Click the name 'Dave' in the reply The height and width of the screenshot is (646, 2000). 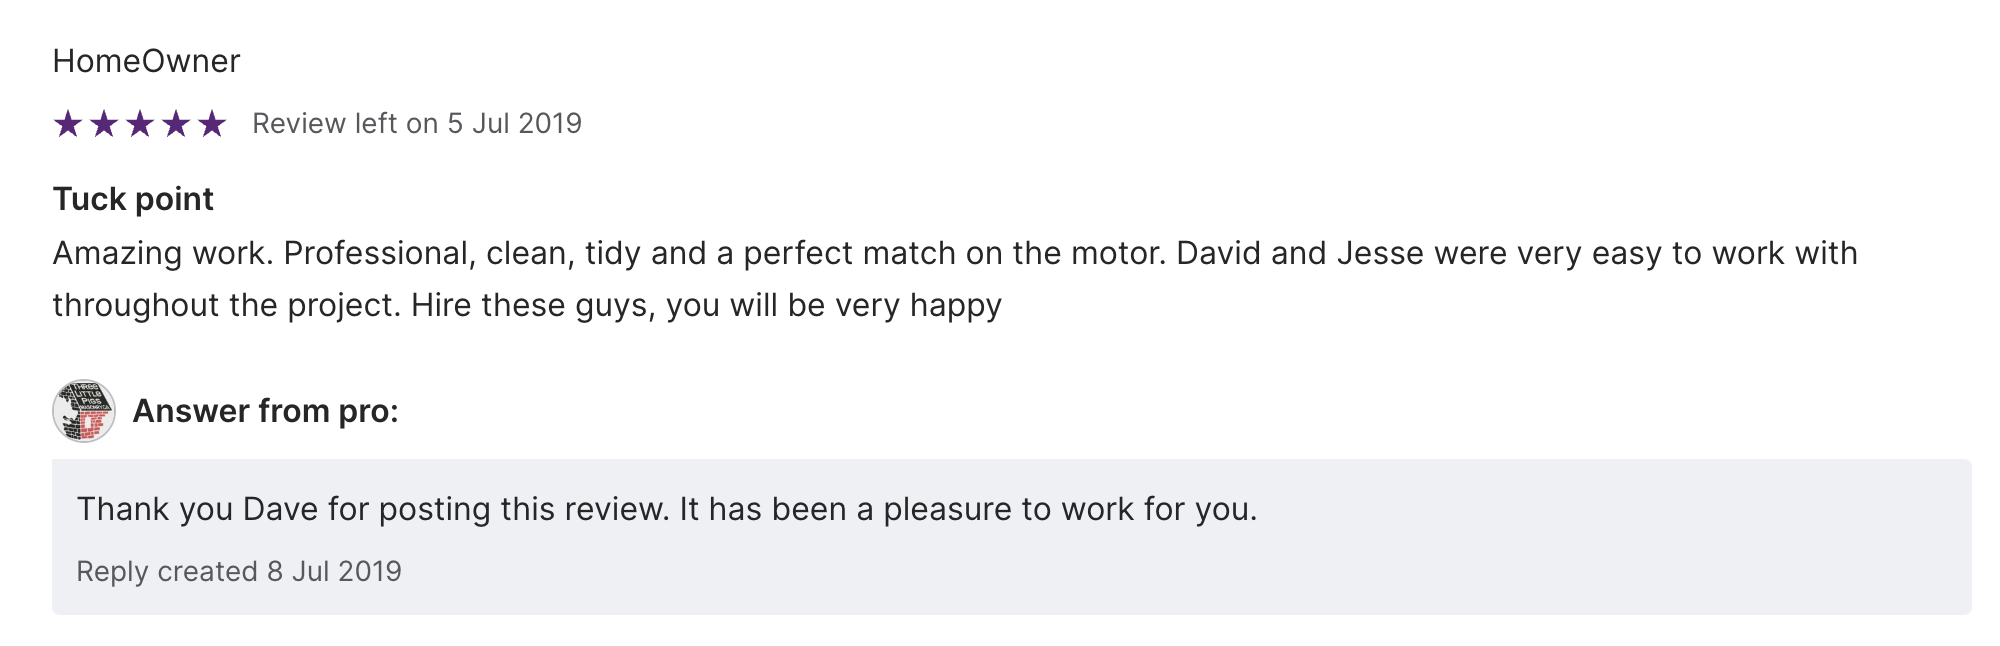point(280,509)
